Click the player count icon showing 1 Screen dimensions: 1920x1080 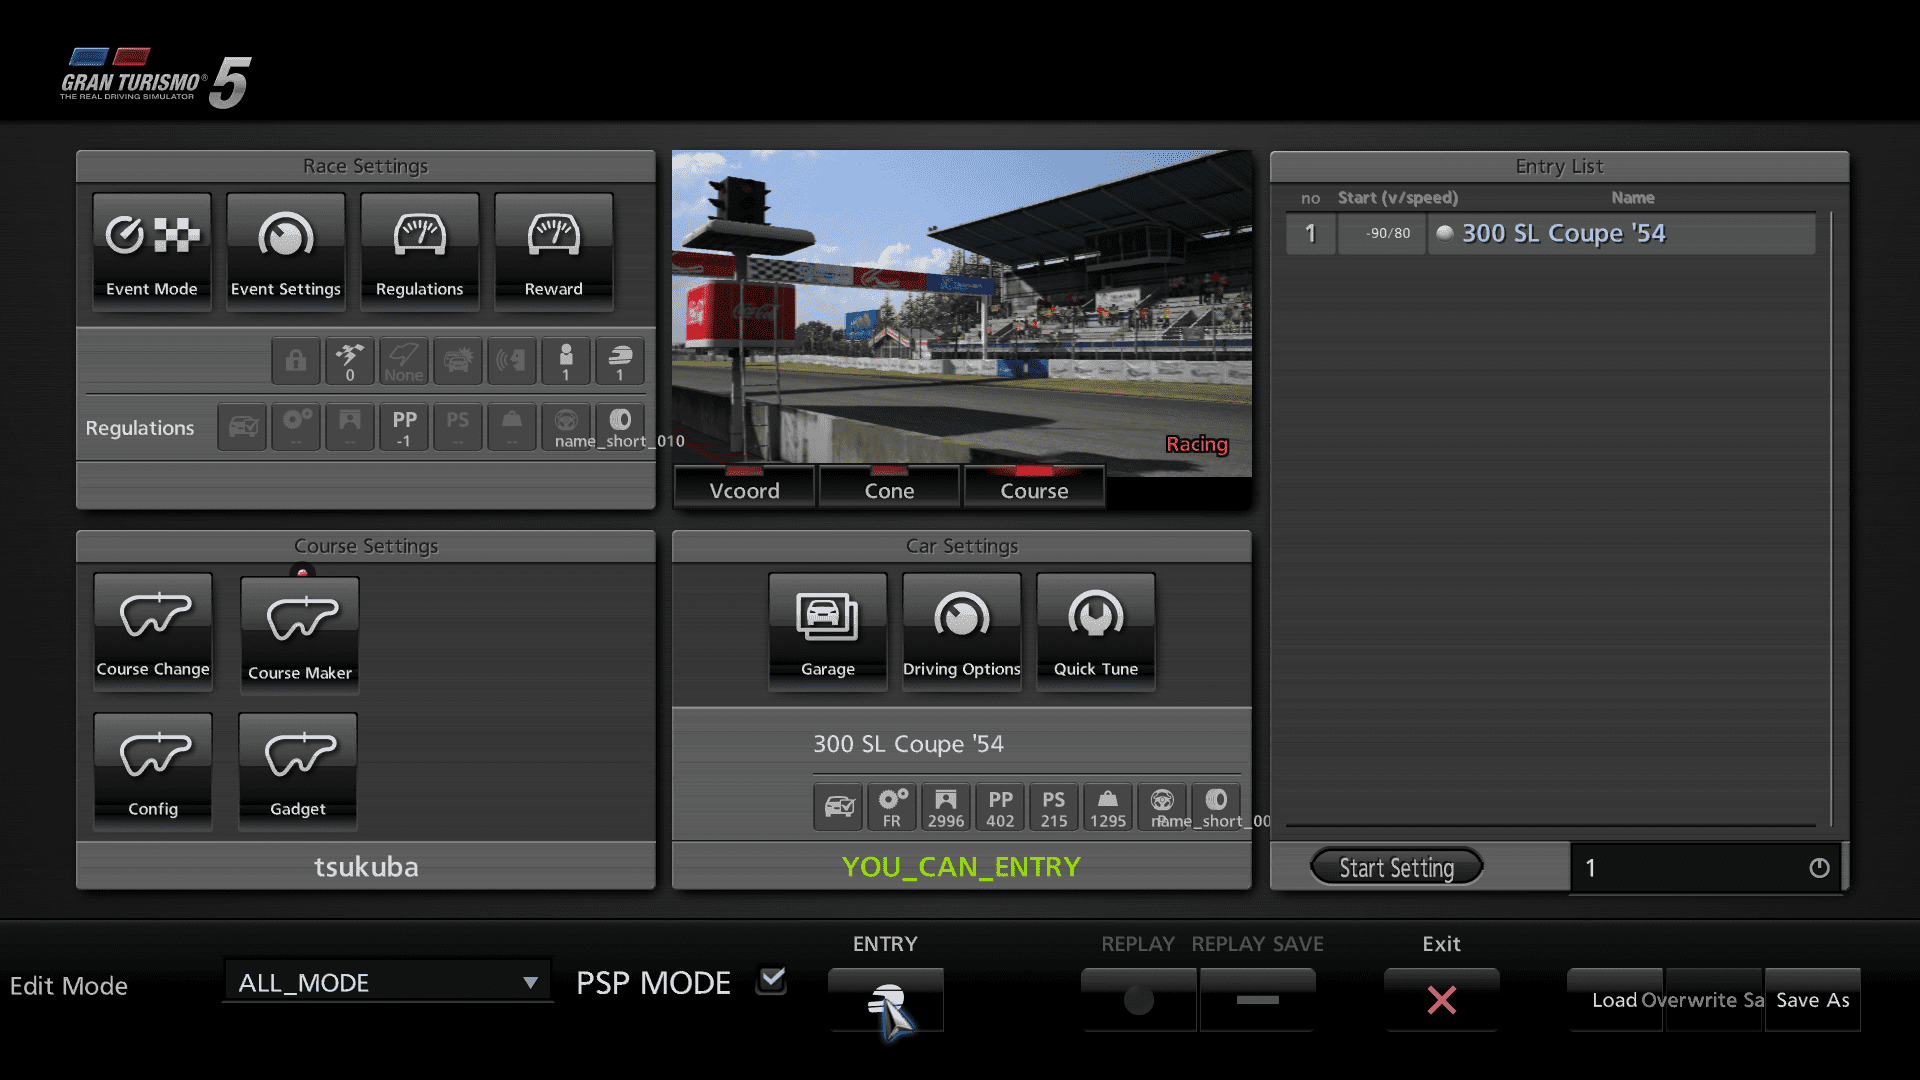[566, 361]
